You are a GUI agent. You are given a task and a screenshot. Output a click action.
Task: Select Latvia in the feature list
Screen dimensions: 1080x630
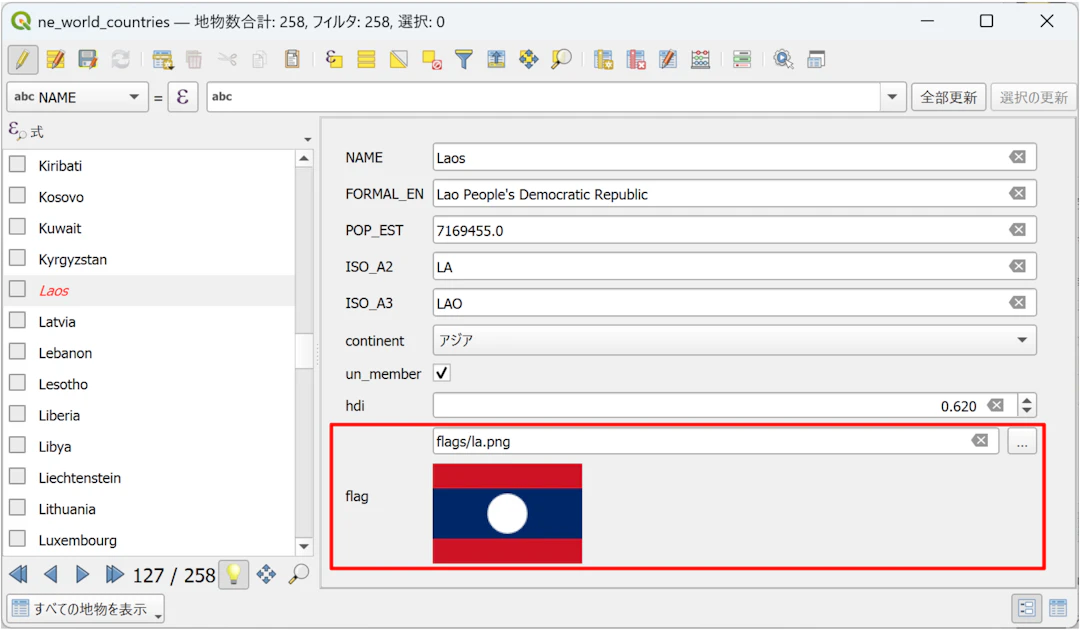[x=57, y=322]
